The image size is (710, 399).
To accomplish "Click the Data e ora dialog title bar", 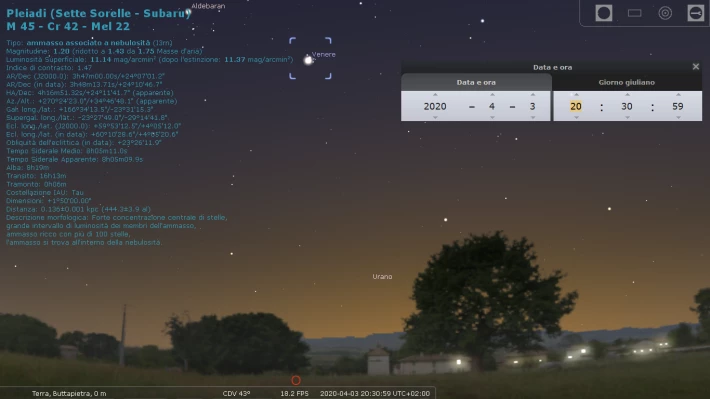I will tap(552, 67).
